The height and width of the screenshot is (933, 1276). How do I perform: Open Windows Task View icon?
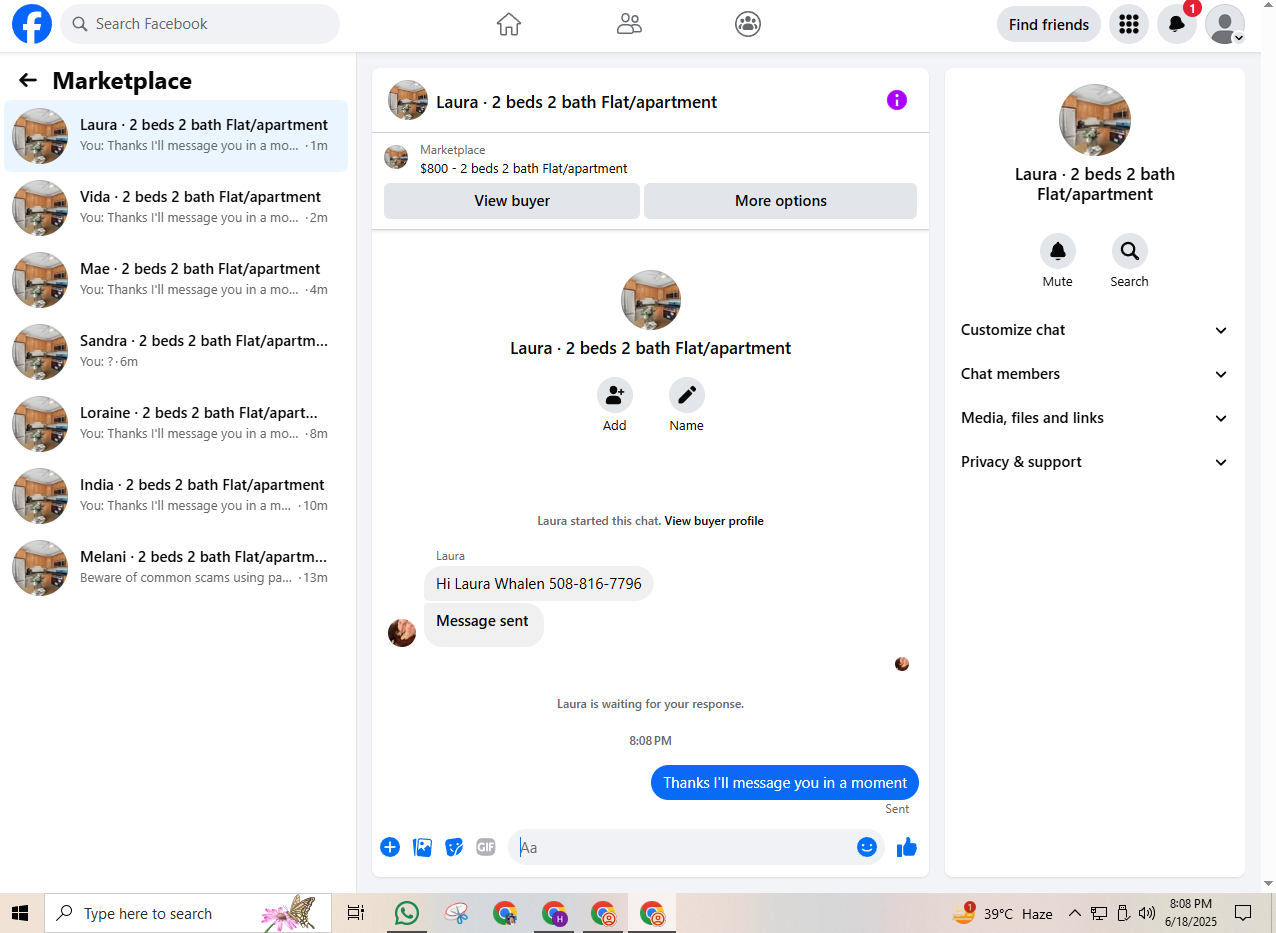click(x=355, y=913)
